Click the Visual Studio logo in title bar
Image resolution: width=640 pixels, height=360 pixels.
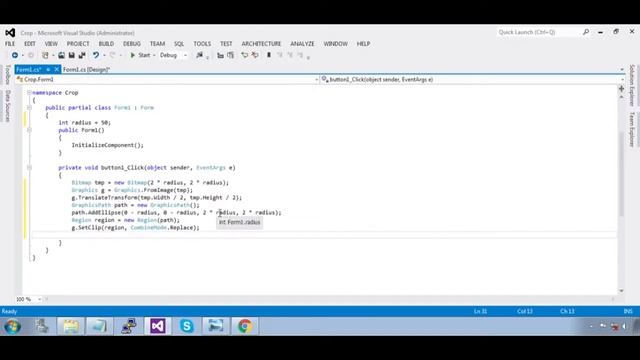click(10, 33)
